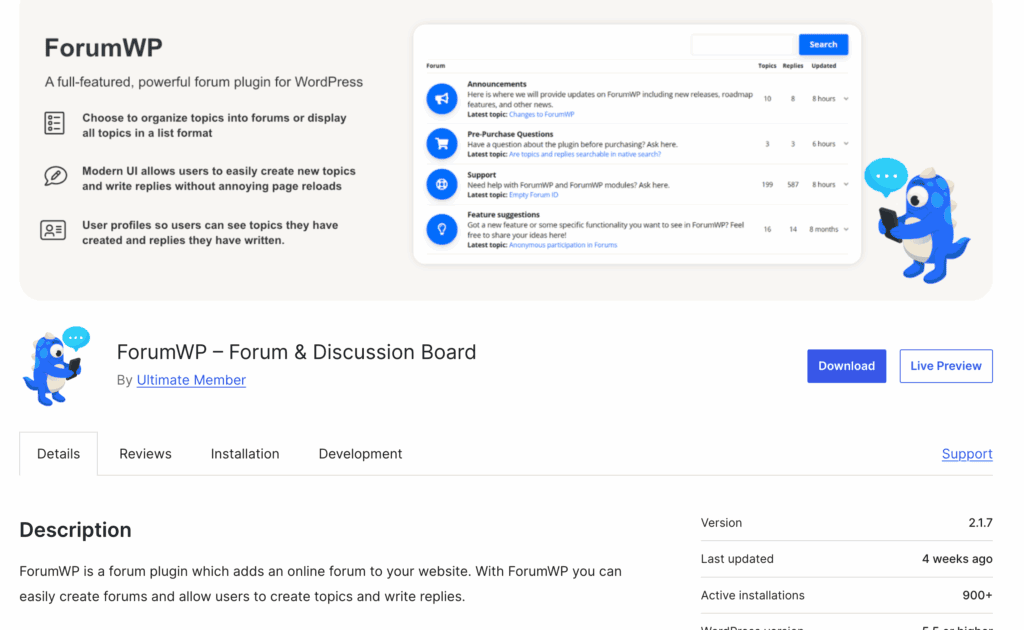Click the user profile card icon
The width and height of the screenshot is (1024, 630).
53,230
